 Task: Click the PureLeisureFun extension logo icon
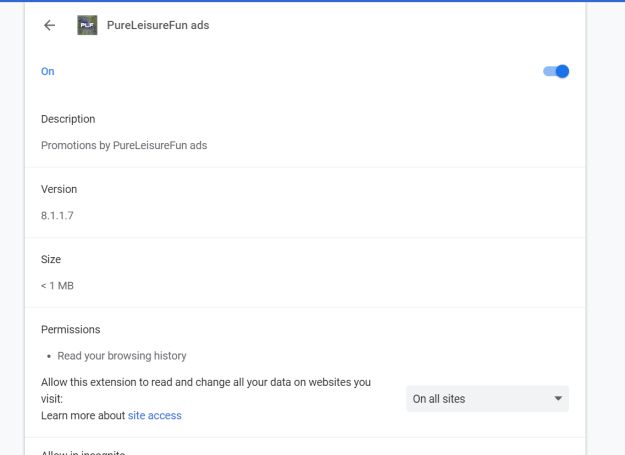click(87, 26)
